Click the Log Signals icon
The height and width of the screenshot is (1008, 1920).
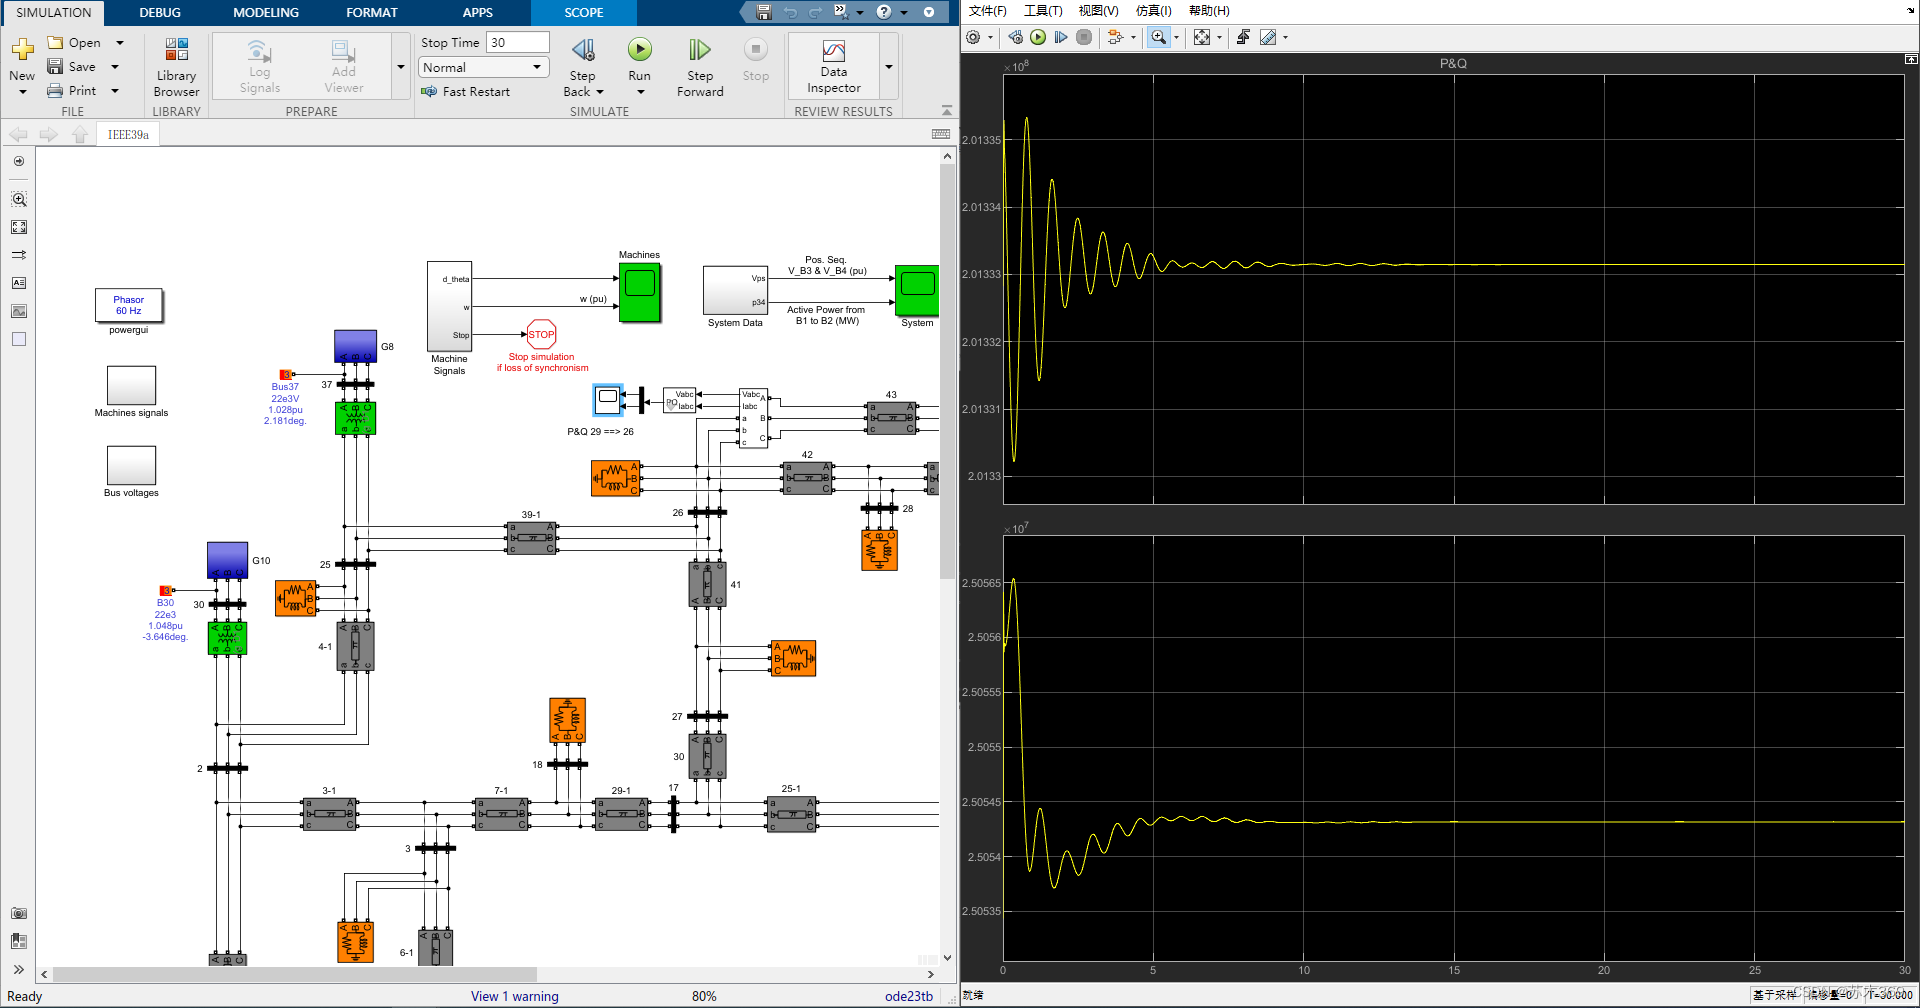pyautogui.click(x=259, y=67)
